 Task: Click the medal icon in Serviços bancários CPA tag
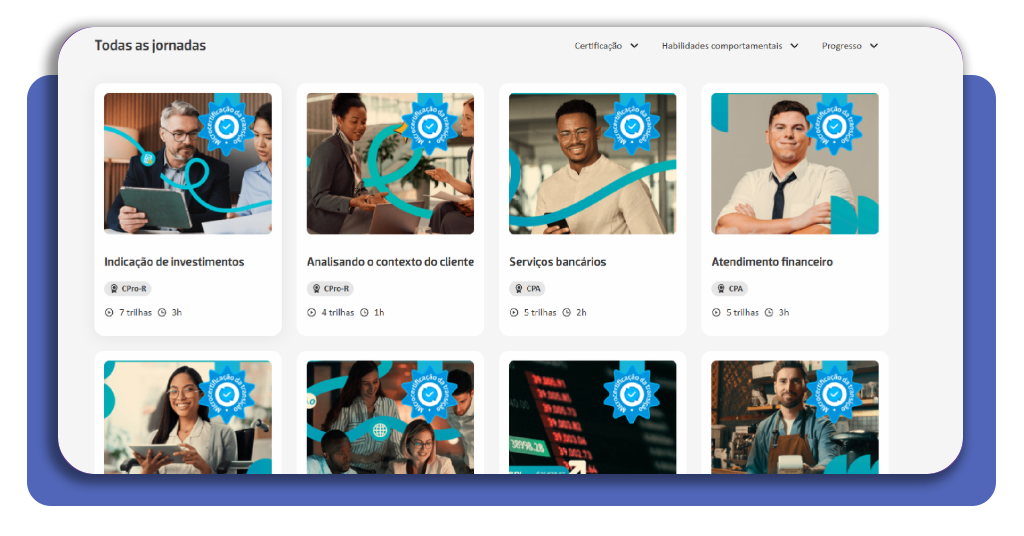519,288
